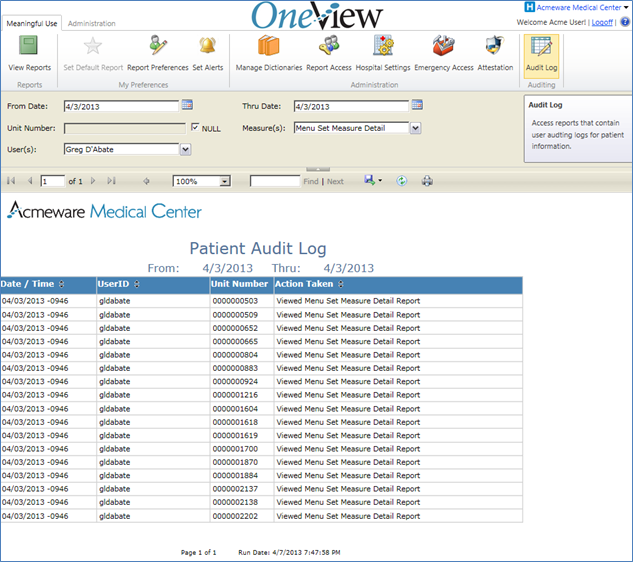Click the back to parent report arrow
The width and height of the screenshot is (633, 562).
coord(146,181)
